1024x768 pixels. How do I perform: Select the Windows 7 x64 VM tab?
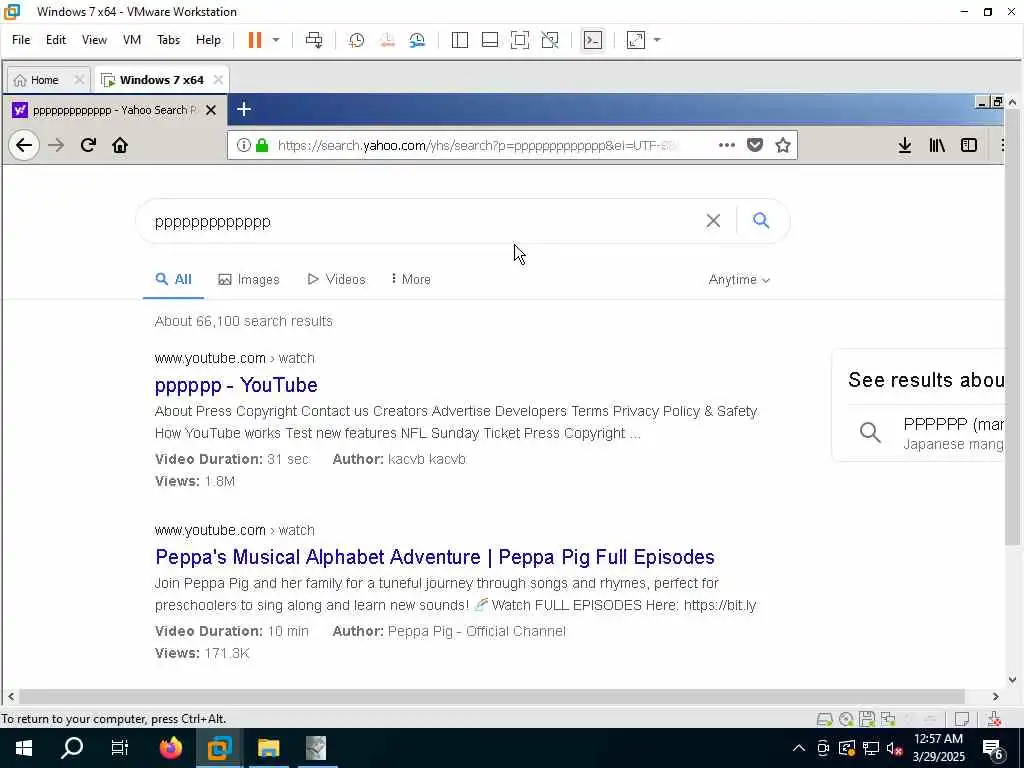click(x=161, y=80)
